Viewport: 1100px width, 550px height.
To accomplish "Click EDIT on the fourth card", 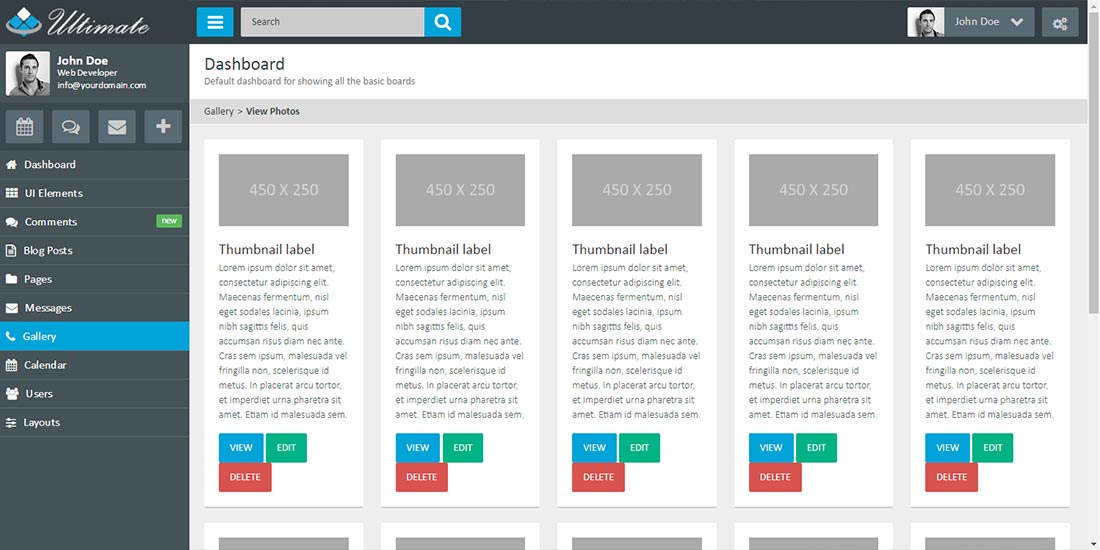I will pyautogui.click(x=816, y=448).
